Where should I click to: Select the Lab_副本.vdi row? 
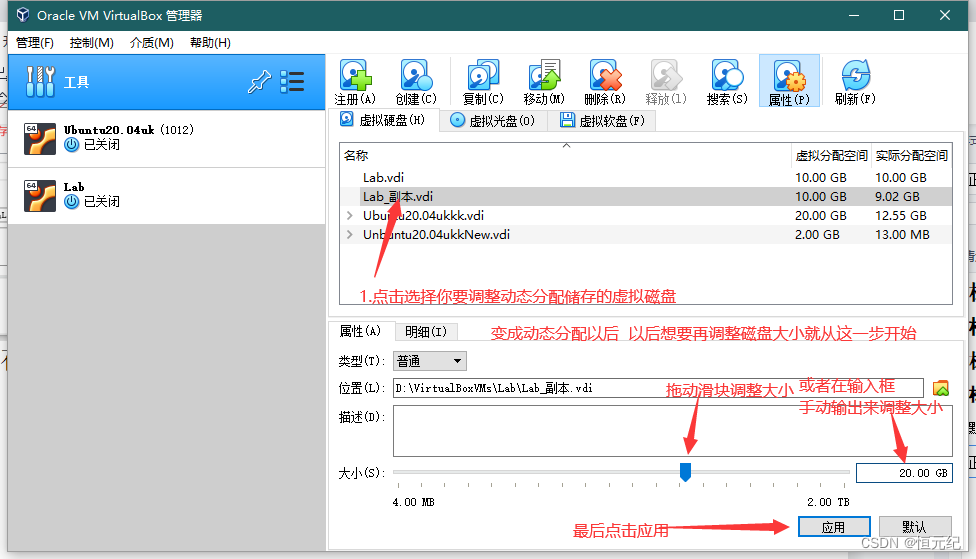point(645,197)
